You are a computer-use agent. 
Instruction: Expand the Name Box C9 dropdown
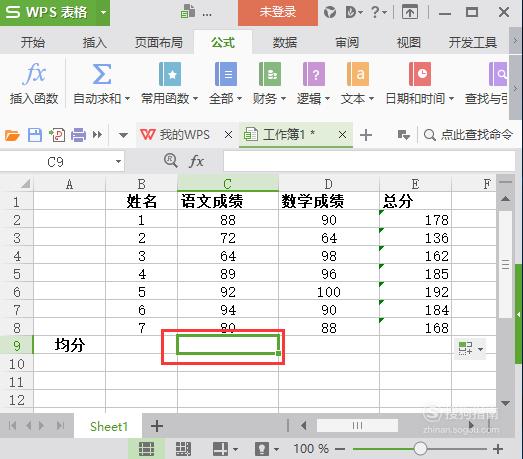pyautogui.click(x=118, y=162)
